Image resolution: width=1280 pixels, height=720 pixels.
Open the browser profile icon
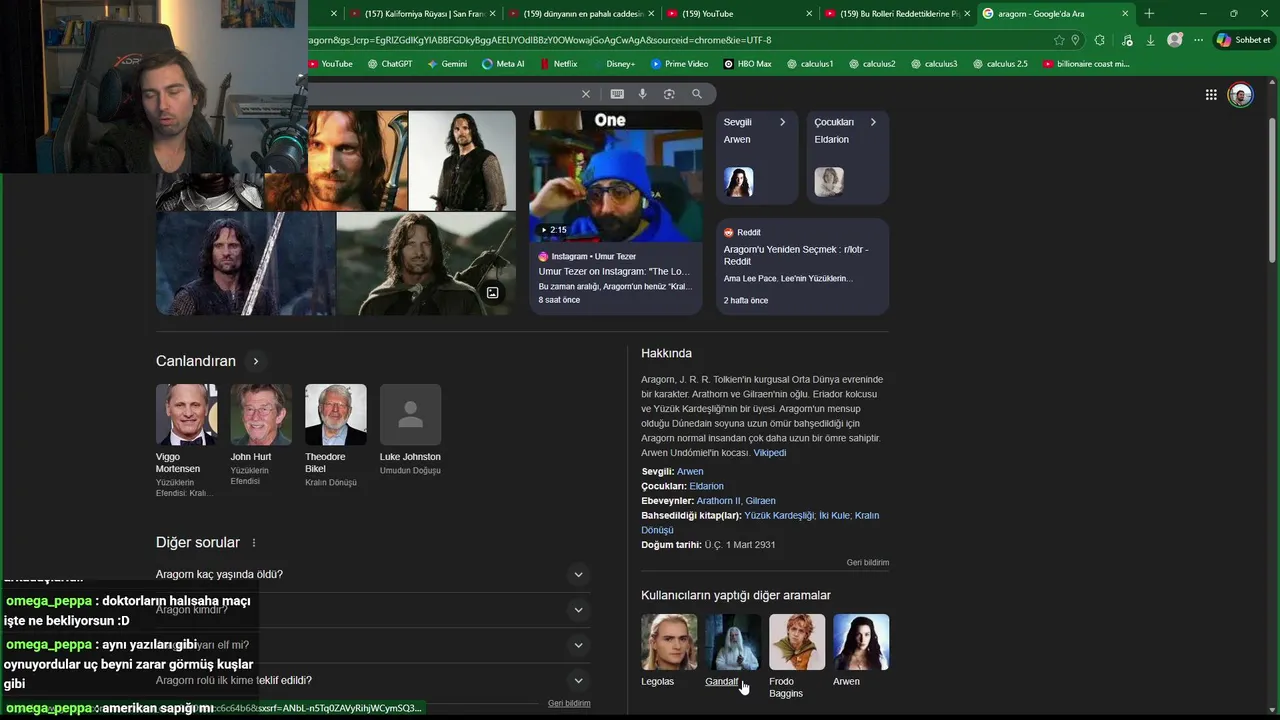1175,40
